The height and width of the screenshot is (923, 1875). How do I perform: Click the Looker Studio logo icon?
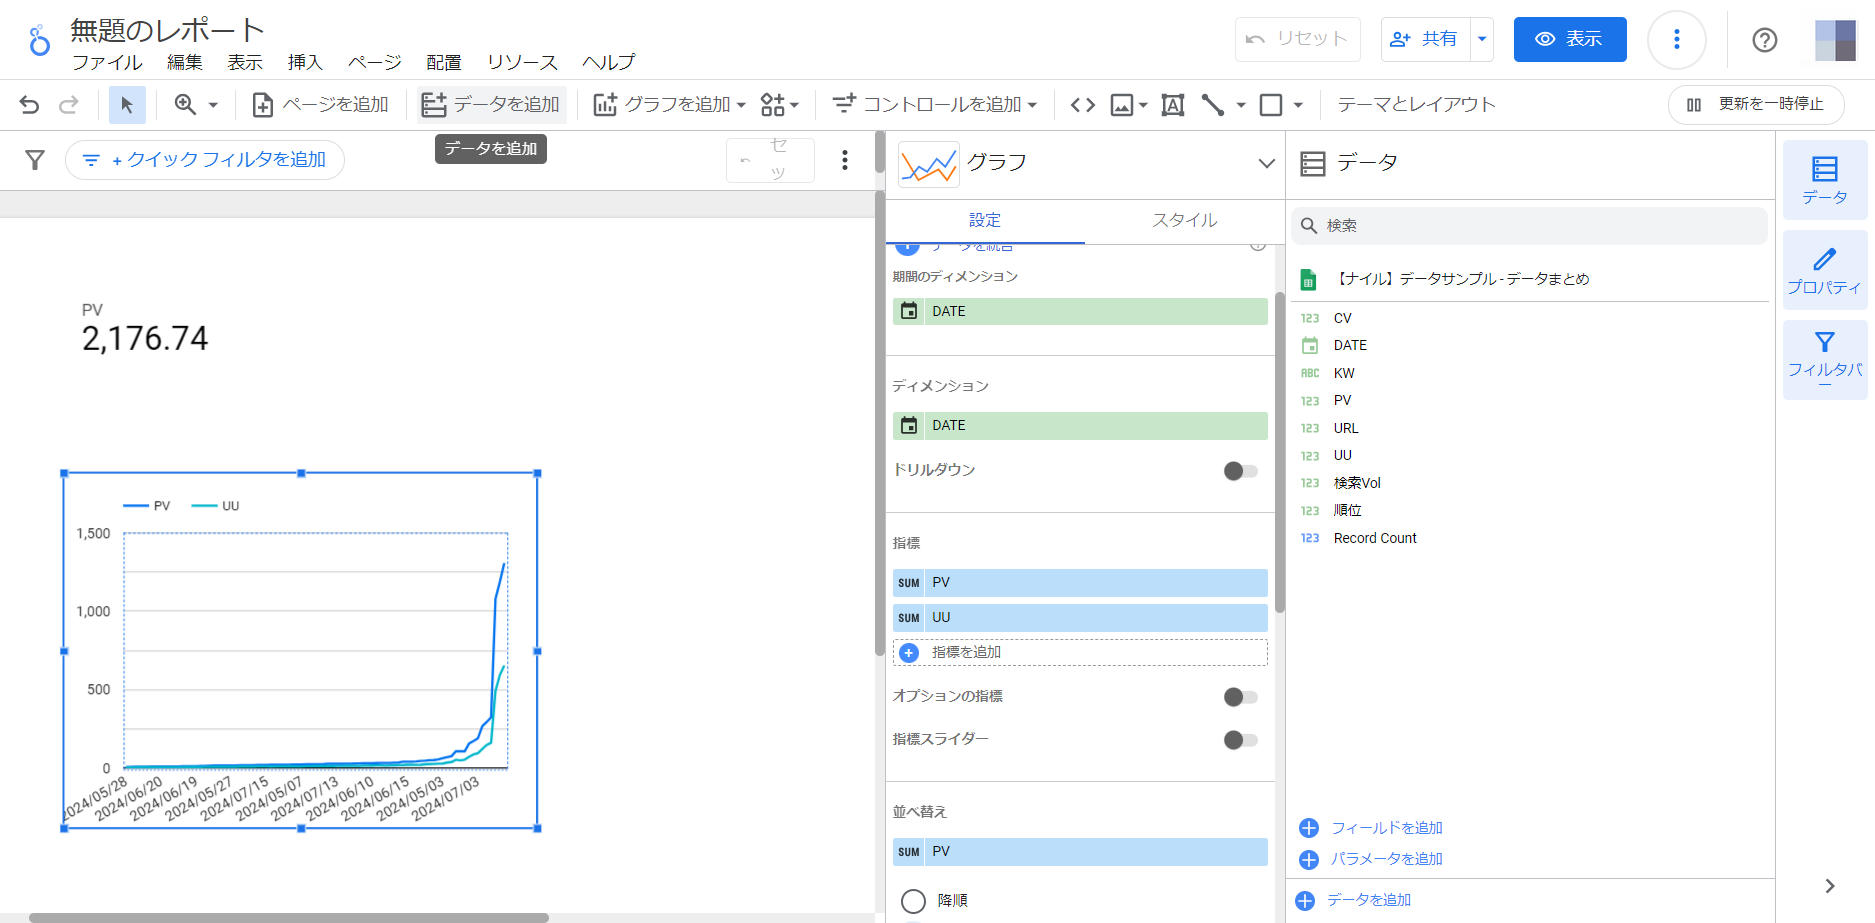tap(39, 41)
